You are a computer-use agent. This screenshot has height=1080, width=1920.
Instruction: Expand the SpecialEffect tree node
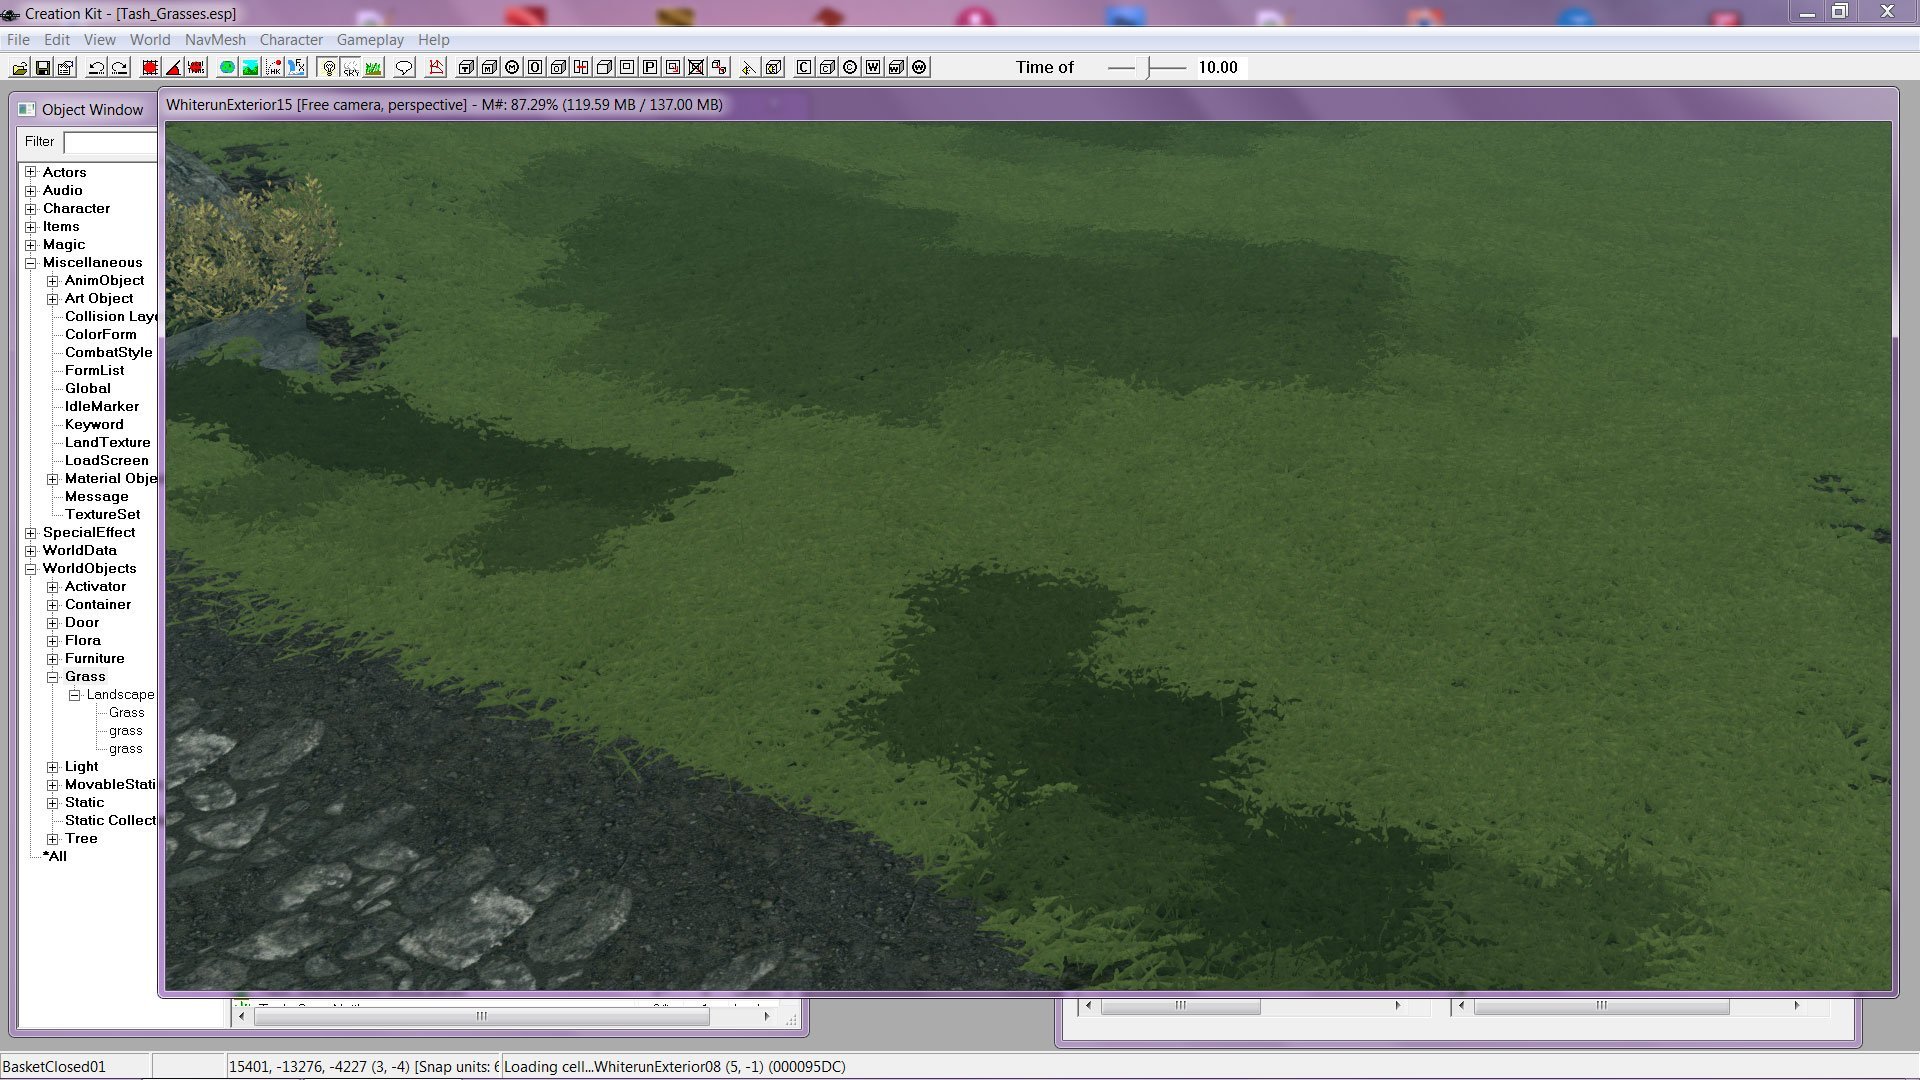tap(31, 533)
